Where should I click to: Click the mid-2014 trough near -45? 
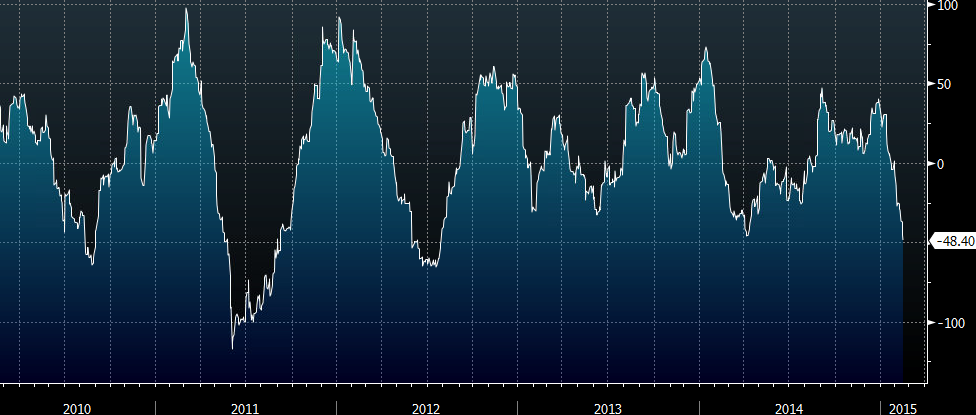(x=746, y=235)
